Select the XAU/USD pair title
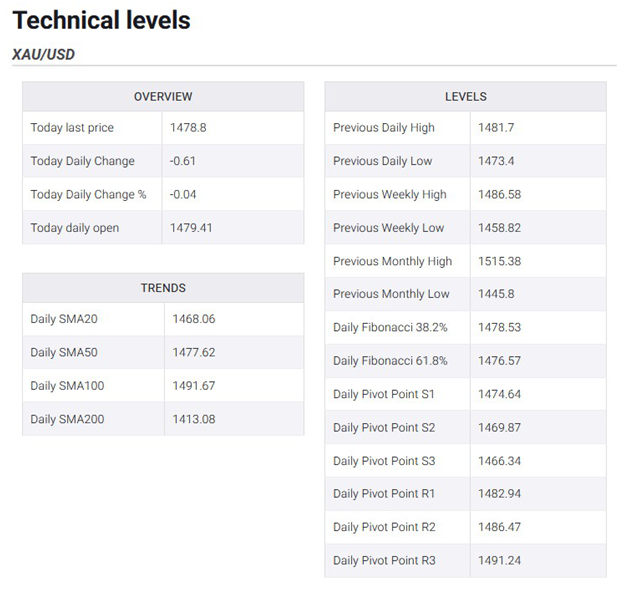Viewport: 628px width, 589px height. coord(43,54)
